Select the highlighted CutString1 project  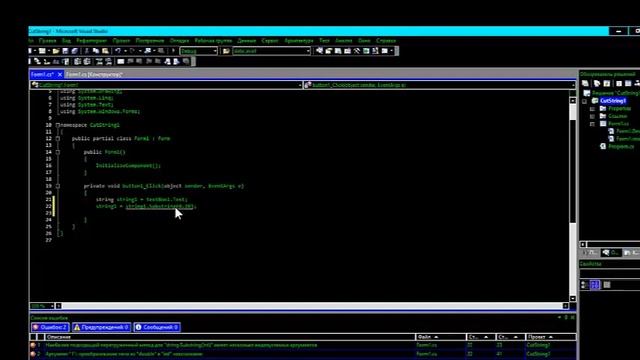[x=613, y=101]
